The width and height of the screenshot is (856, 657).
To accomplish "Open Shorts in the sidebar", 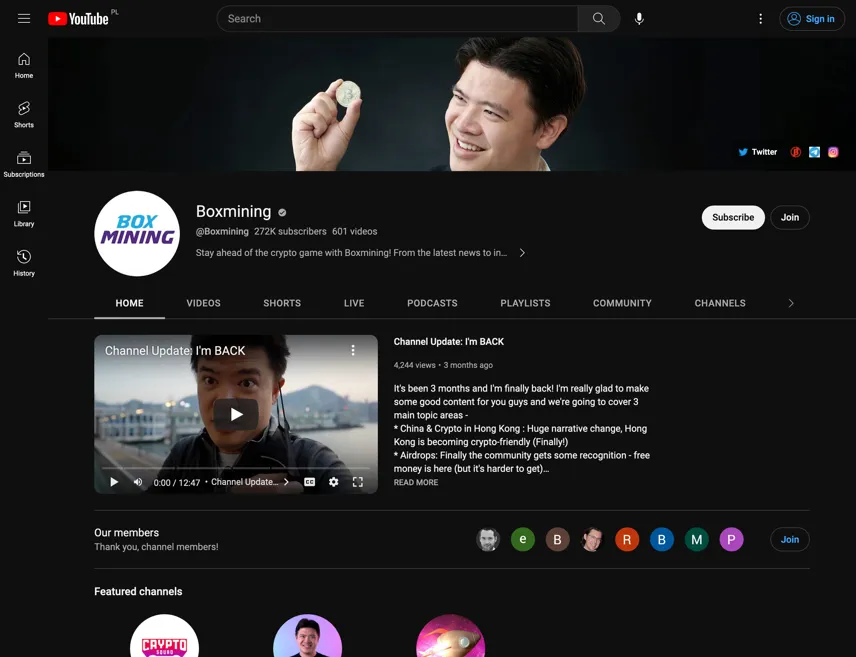I will 24,115.
